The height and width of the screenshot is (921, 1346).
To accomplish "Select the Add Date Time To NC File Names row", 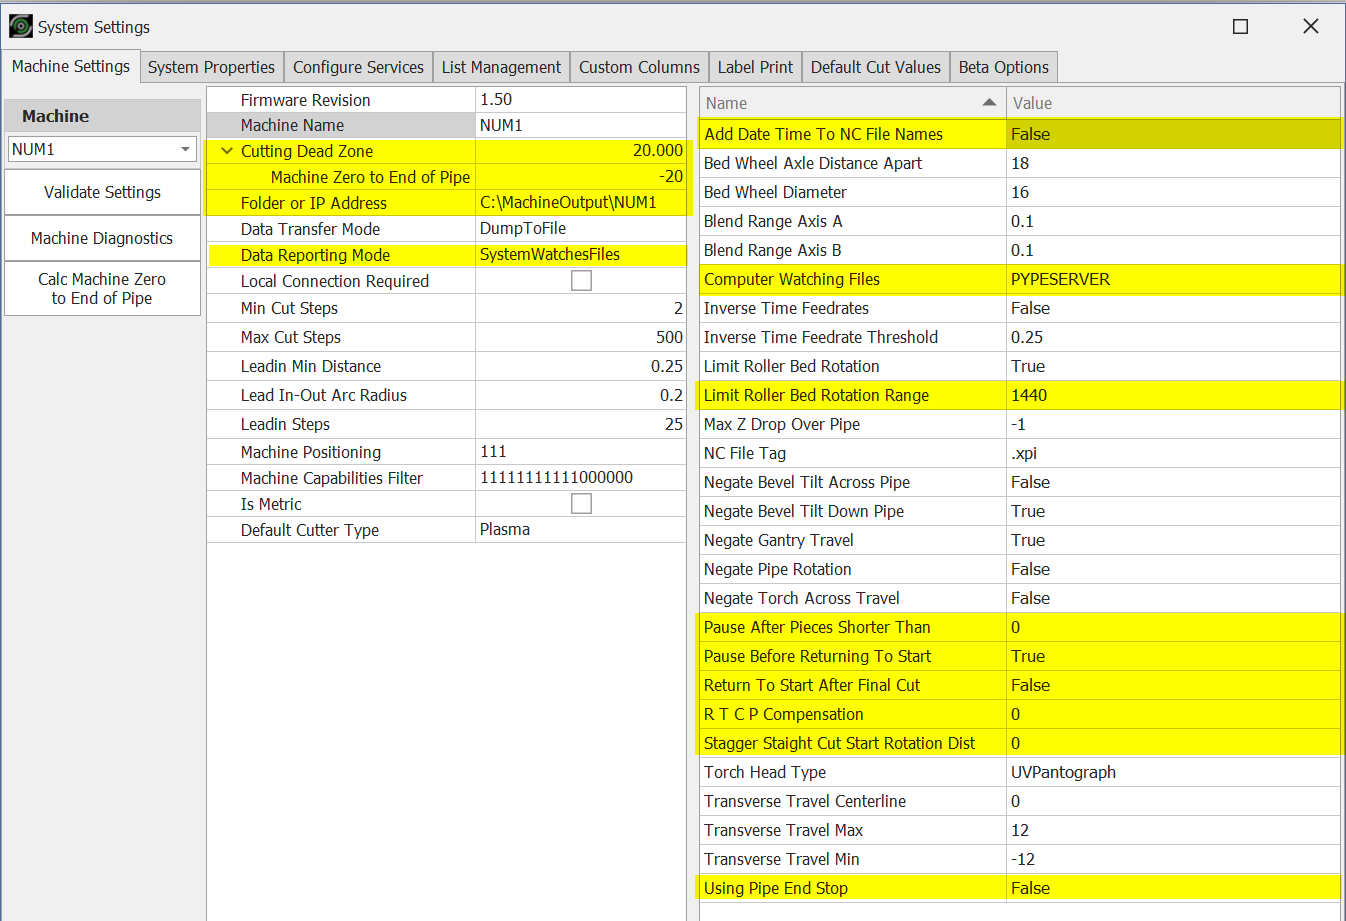I will tap(1020, 134).
